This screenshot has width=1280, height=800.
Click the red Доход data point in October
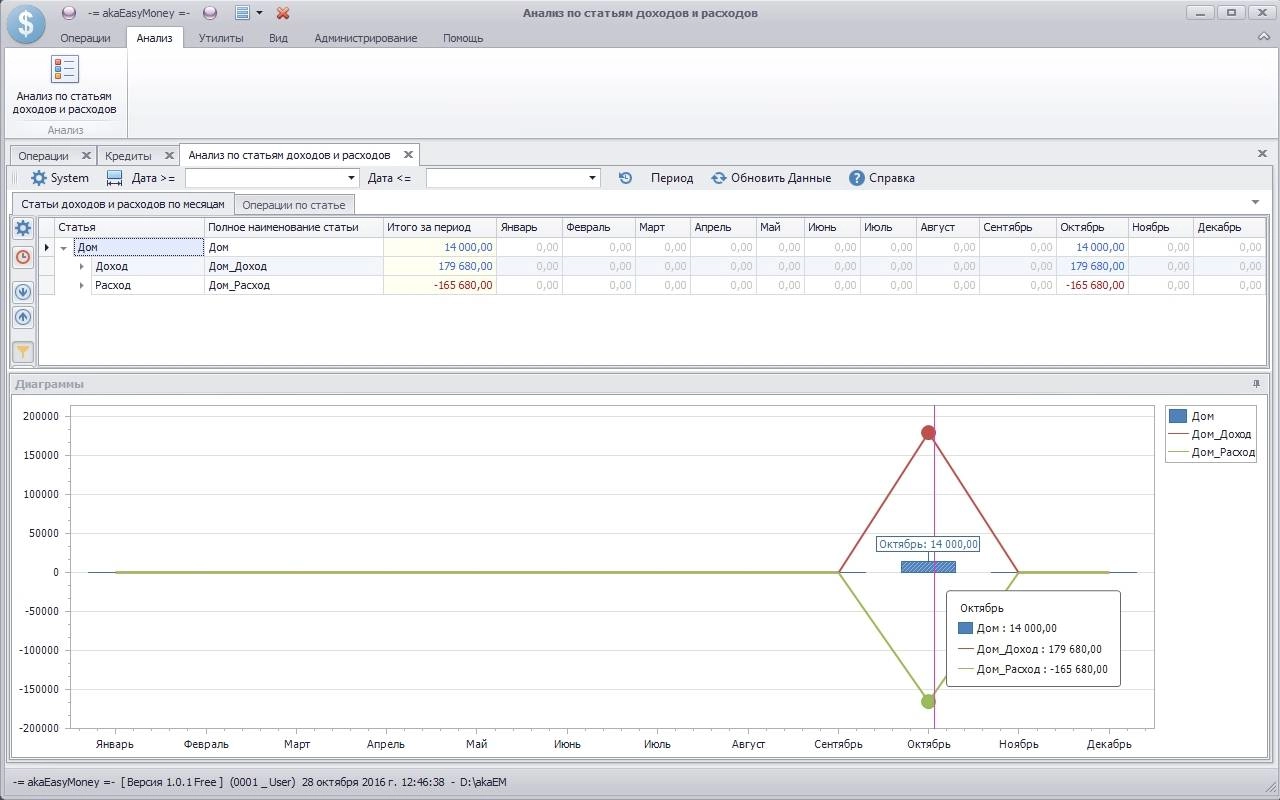[928, 433]
